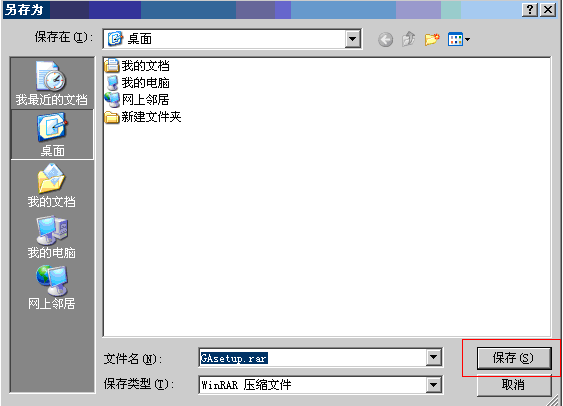Select the 新建文件夹 folder
This screenshot has width=563, height=406.
(143, 117)
